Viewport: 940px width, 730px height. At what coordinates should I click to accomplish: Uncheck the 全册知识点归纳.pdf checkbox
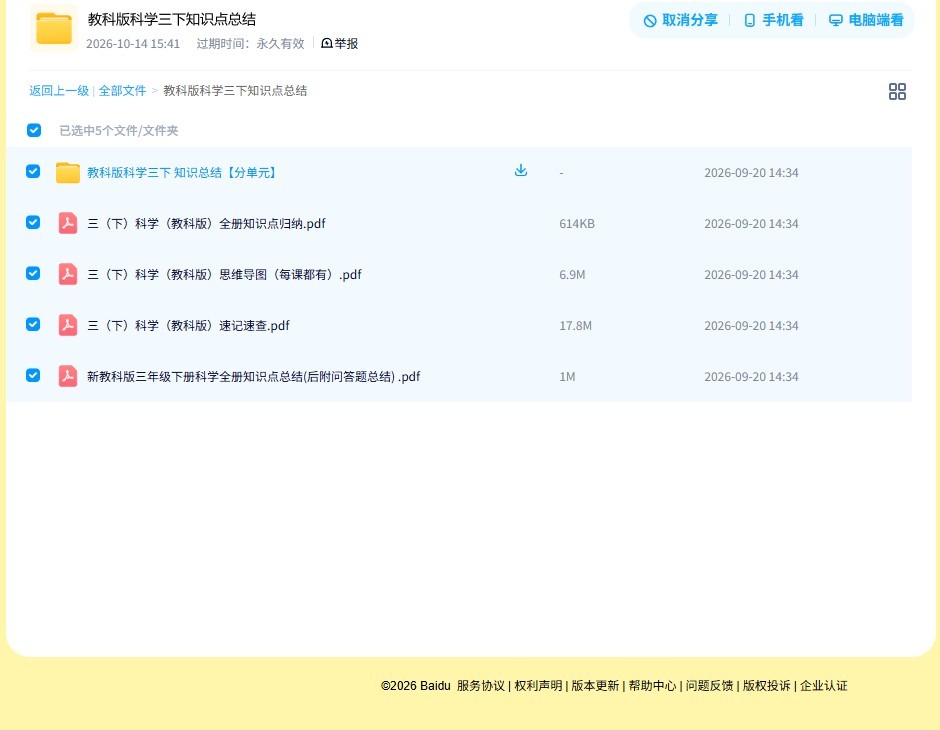click(33, 222)
